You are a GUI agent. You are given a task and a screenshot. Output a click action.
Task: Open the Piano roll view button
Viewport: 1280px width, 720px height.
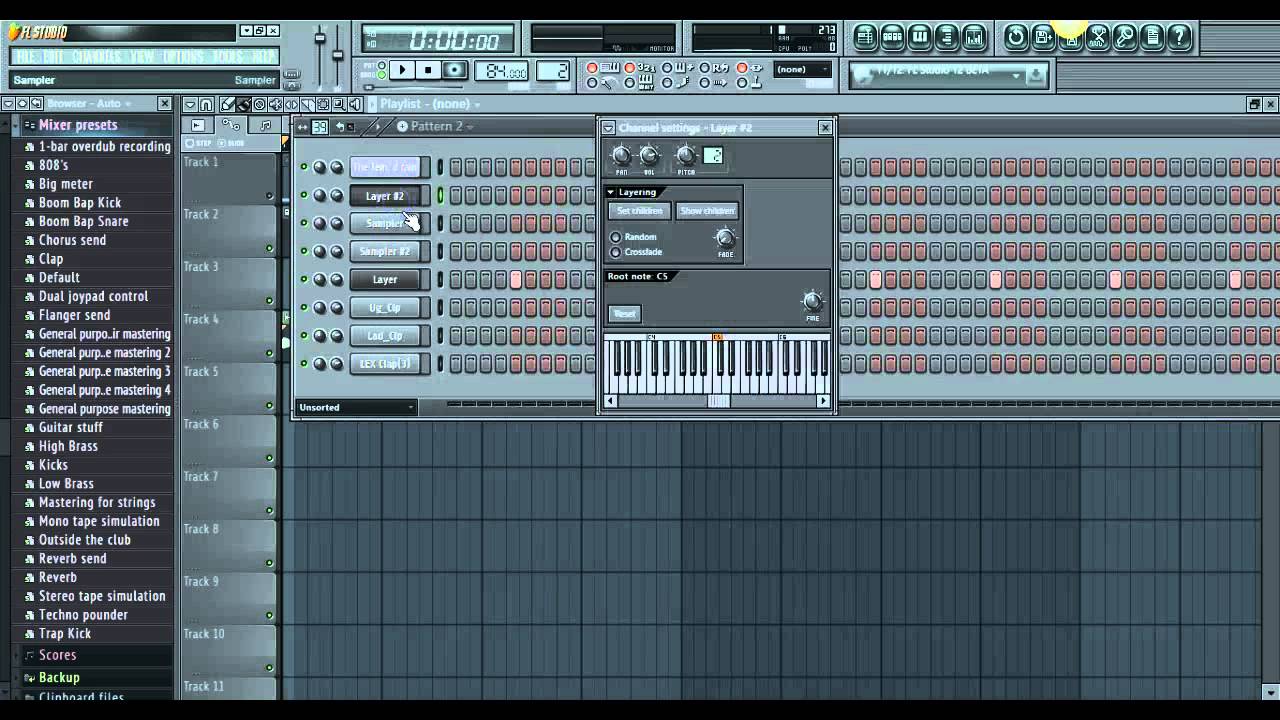pos(920,38)
